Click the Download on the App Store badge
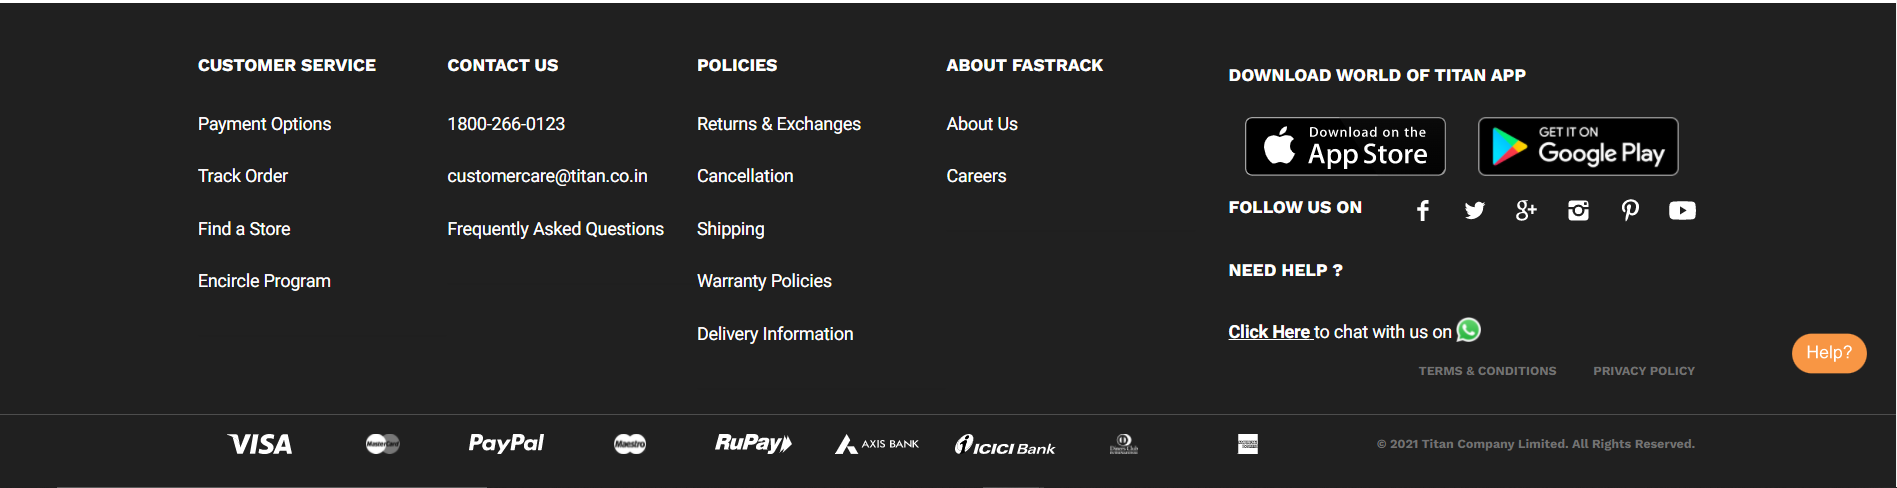 [1345, 146]
